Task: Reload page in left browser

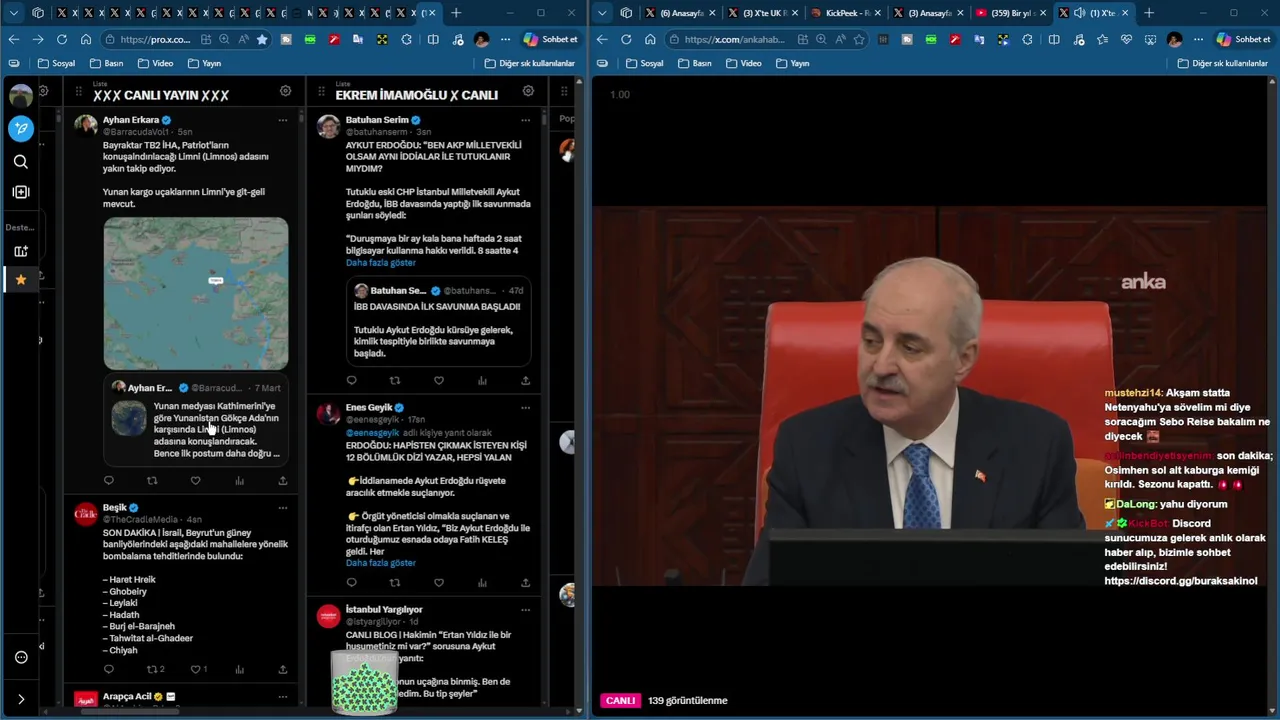Action: coord(62,39)
